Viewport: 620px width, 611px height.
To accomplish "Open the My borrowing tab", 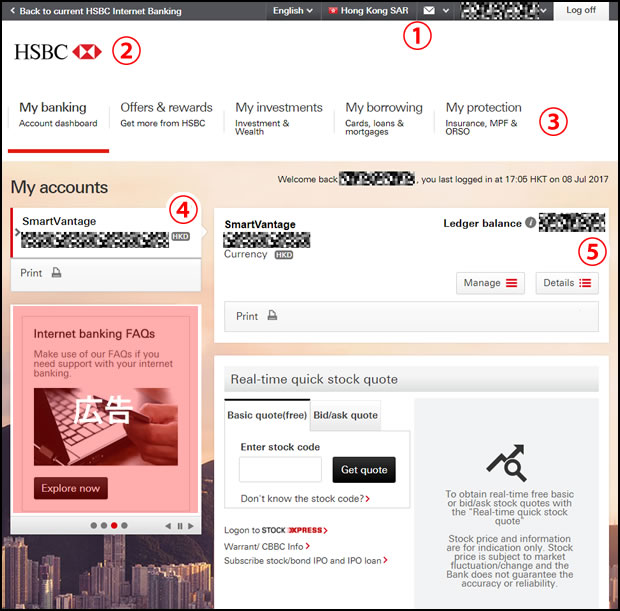I will click(x=384, y=118).
